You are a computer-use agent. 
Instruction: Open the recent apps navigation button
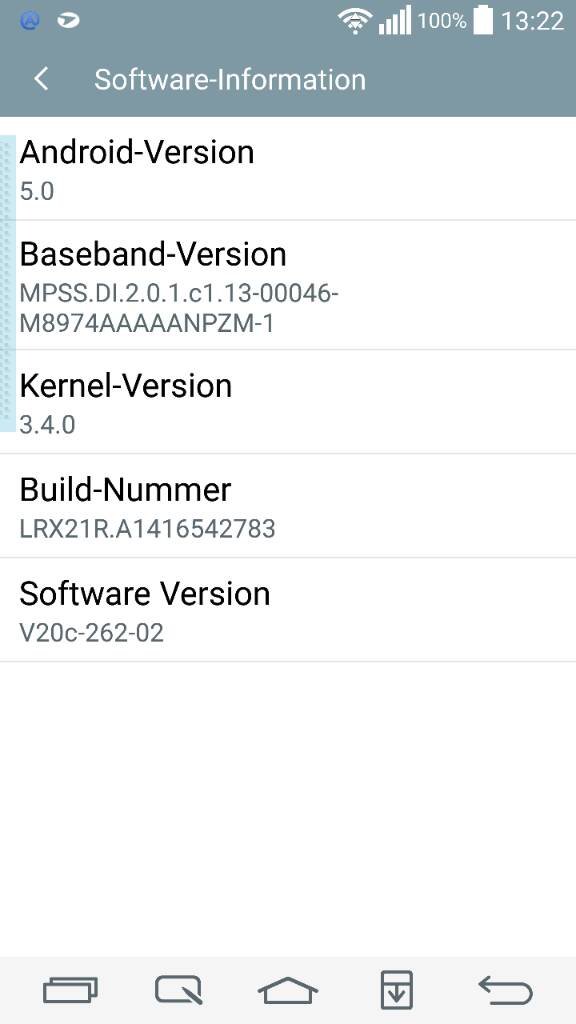coord(71,989)
